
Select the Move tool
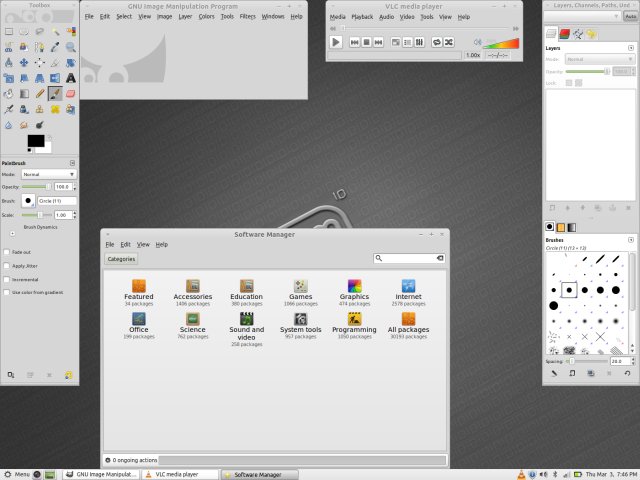point(24,62)
